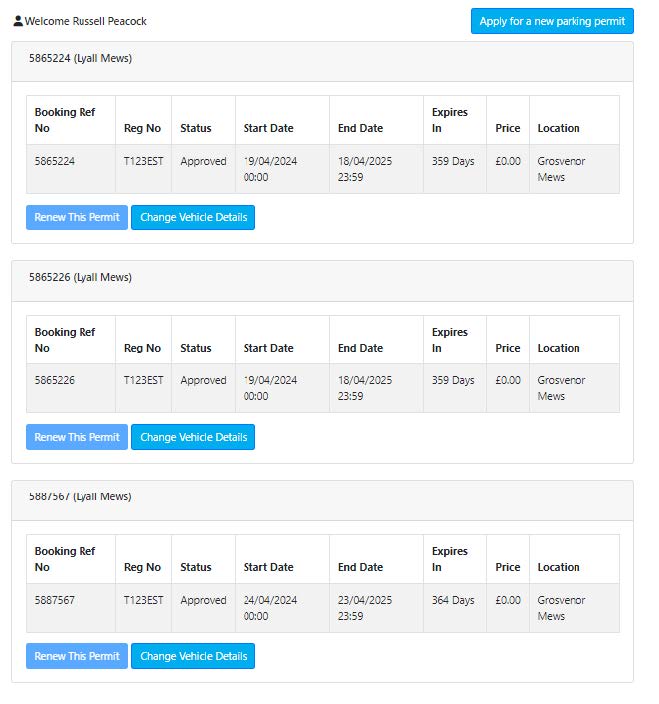Click the 364 Days expiry cell
The width and height of the screenshot is (659, 704).
pos(455,608)
